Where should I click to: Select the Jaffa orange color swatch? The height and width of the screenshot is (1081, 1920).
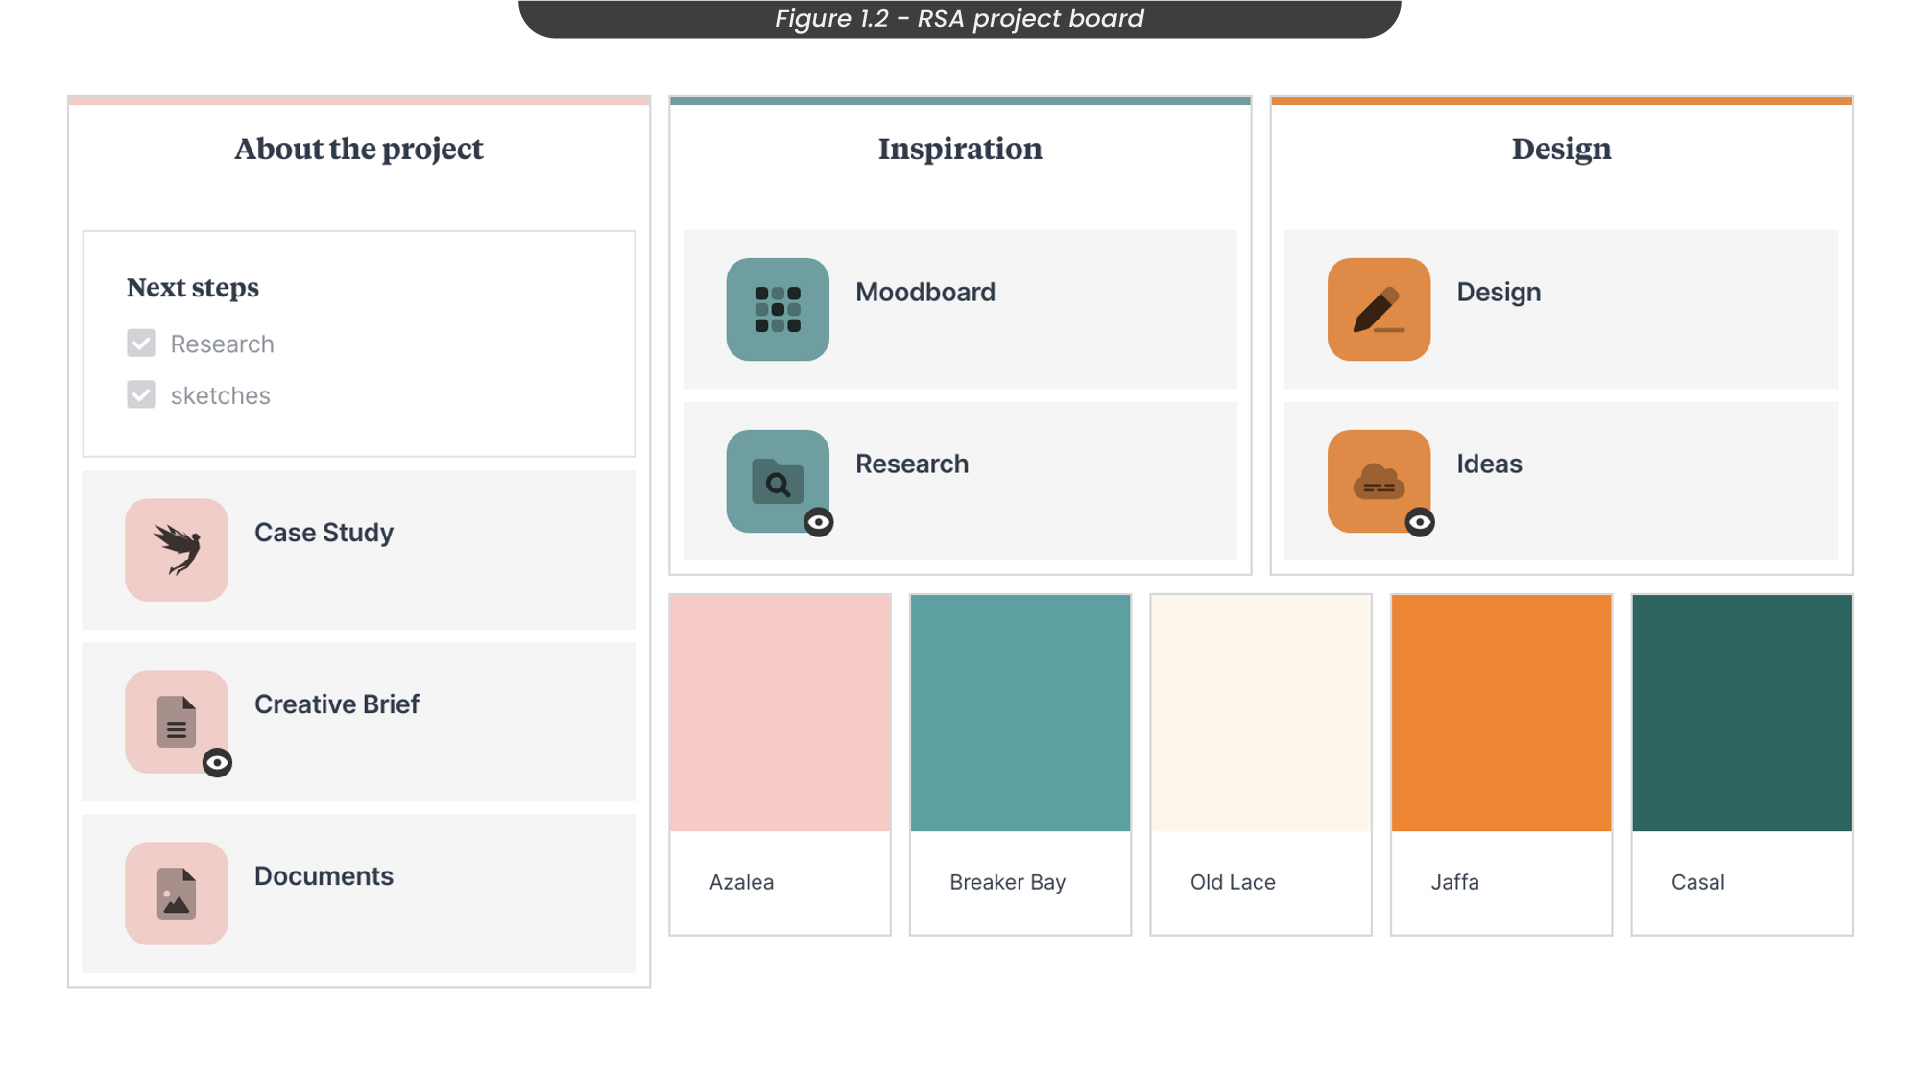(x=1501, y=713)
